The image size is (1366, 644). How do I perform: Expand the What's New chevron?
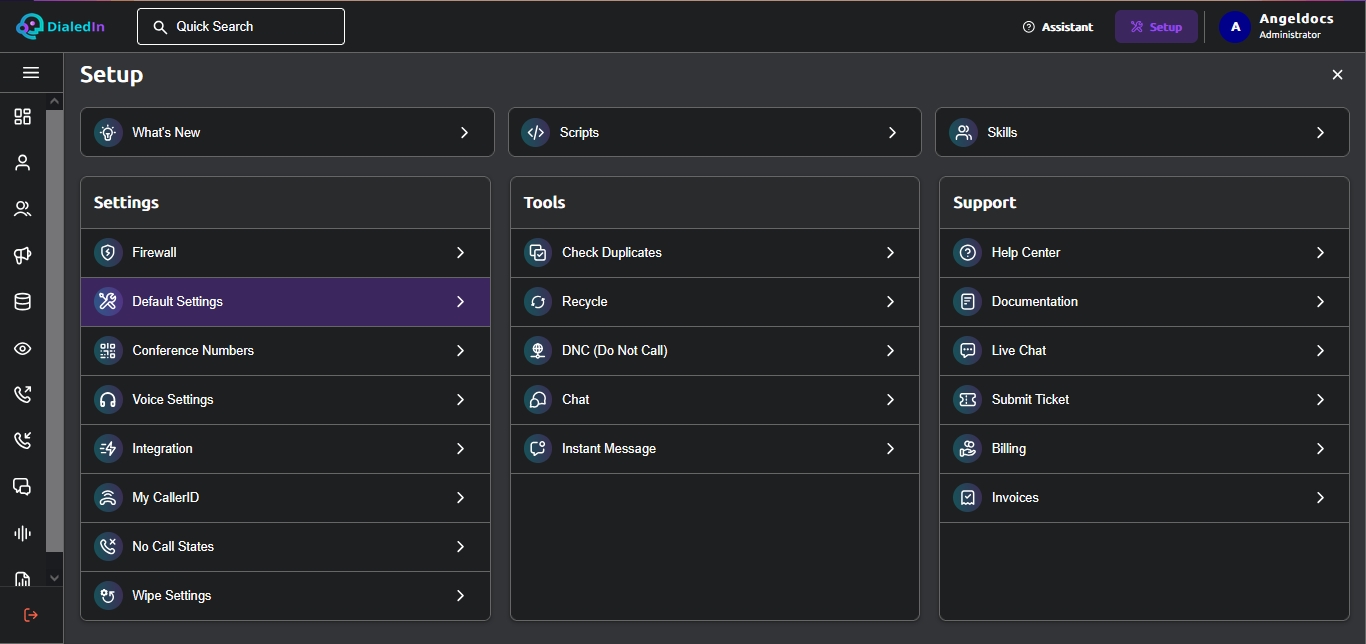pos(464,132)
